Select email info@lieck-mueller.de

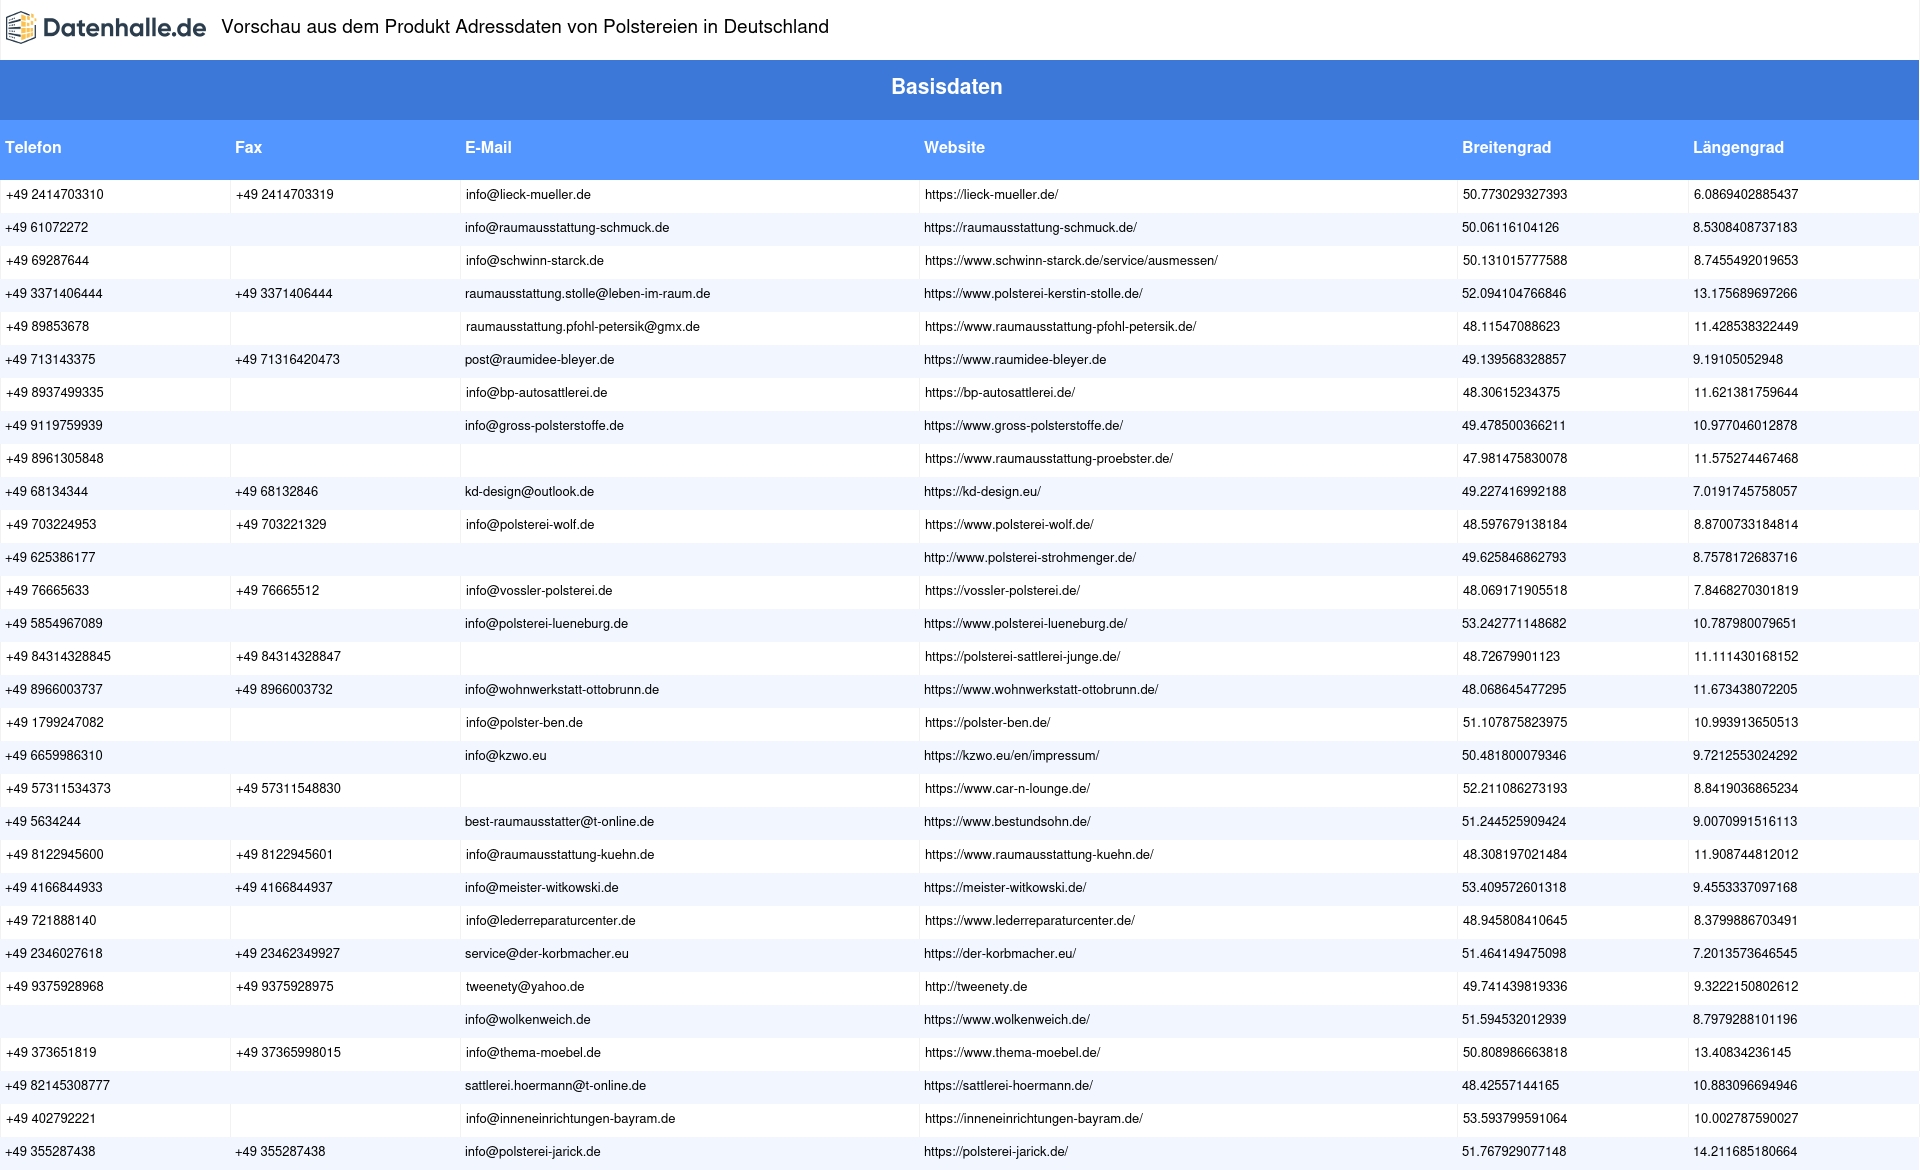pos(528,195)
